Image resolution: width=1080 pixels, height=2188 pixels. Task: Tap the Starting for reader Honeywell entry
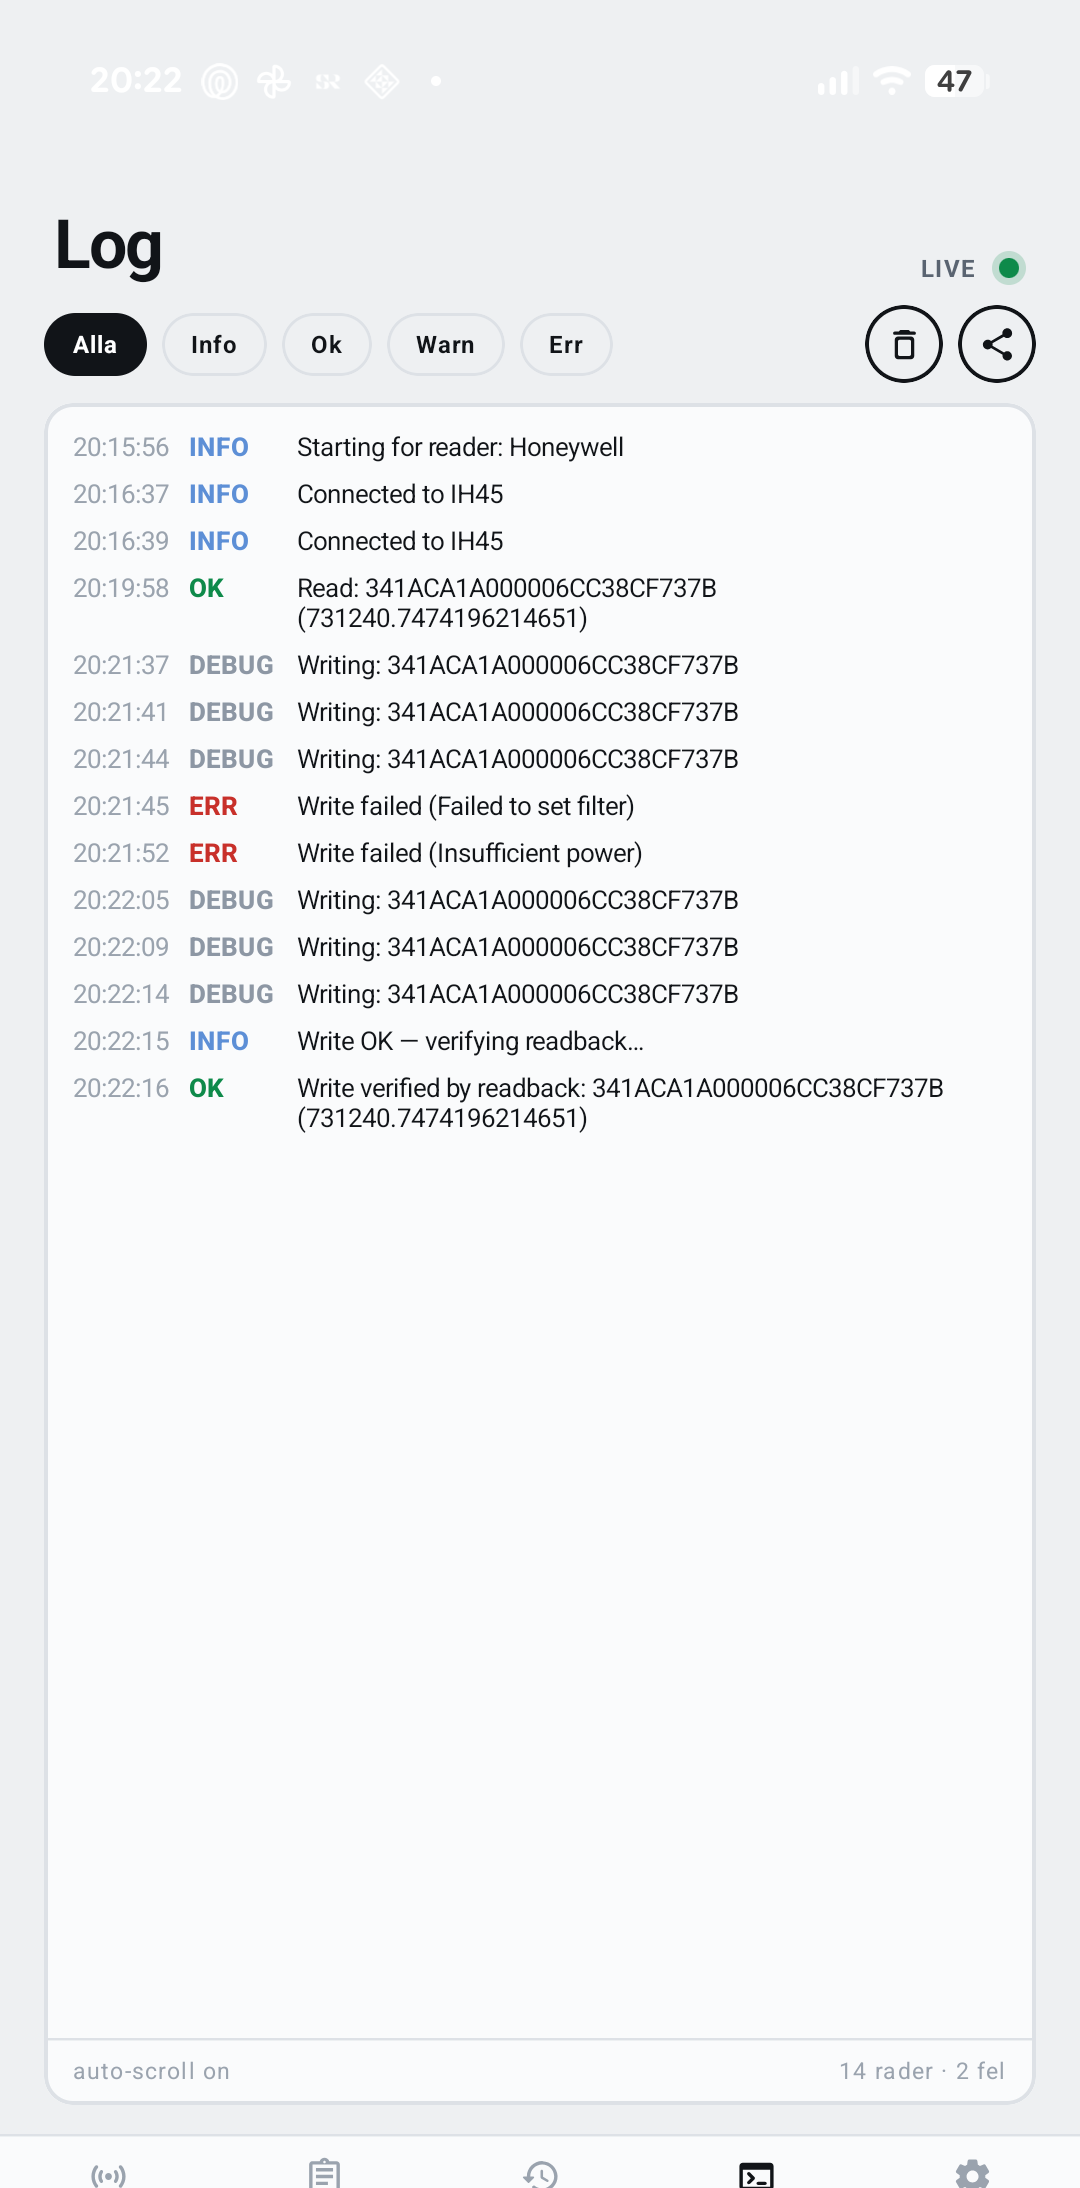540,447
